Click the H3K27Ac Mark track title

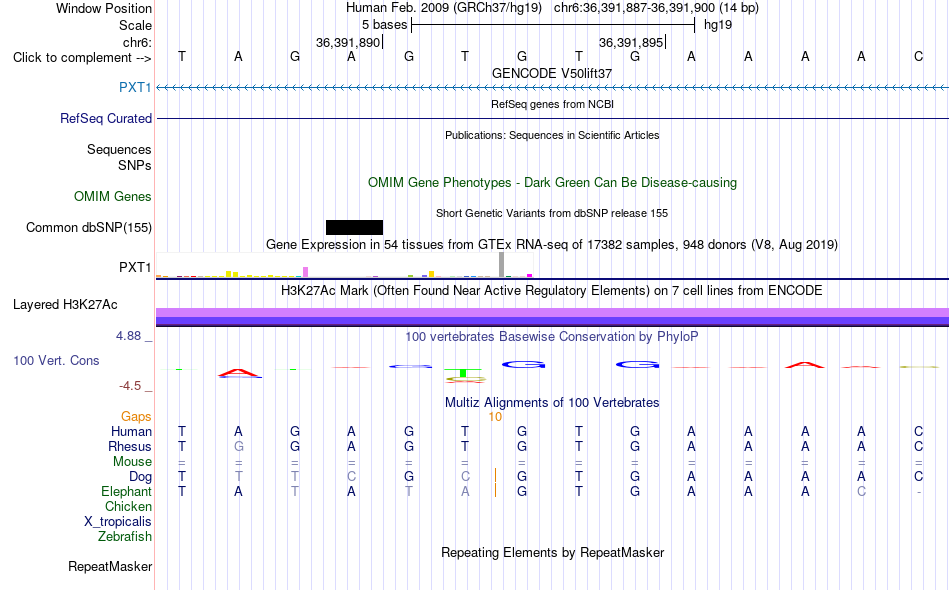pos(552,291)
